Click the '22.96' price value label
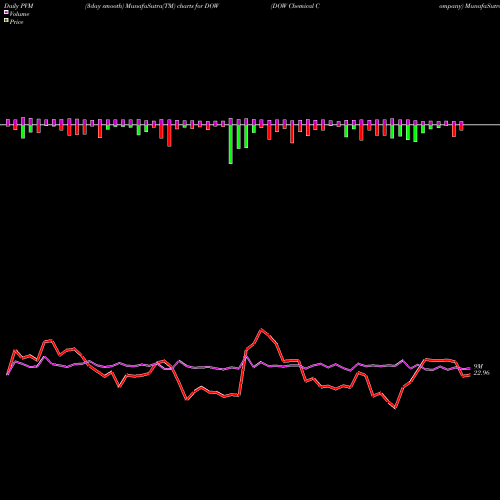Image resolution: width=500 pixels, height=500 pixels. [482, 373]
